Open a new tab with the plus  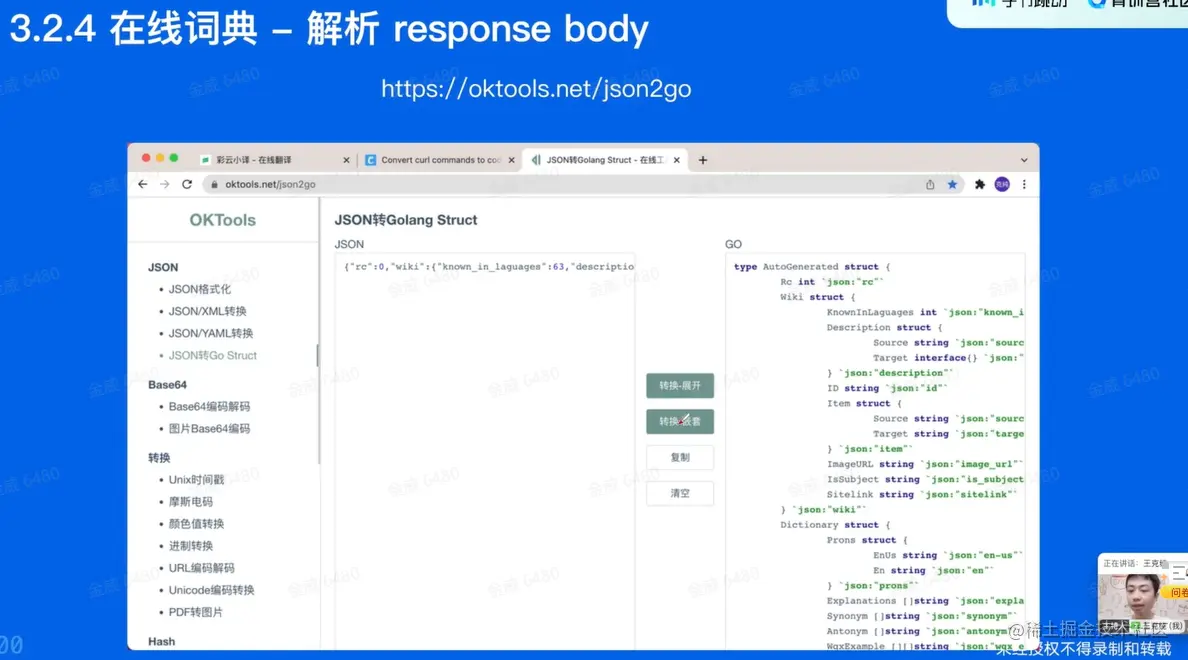(x=703, y=160)
